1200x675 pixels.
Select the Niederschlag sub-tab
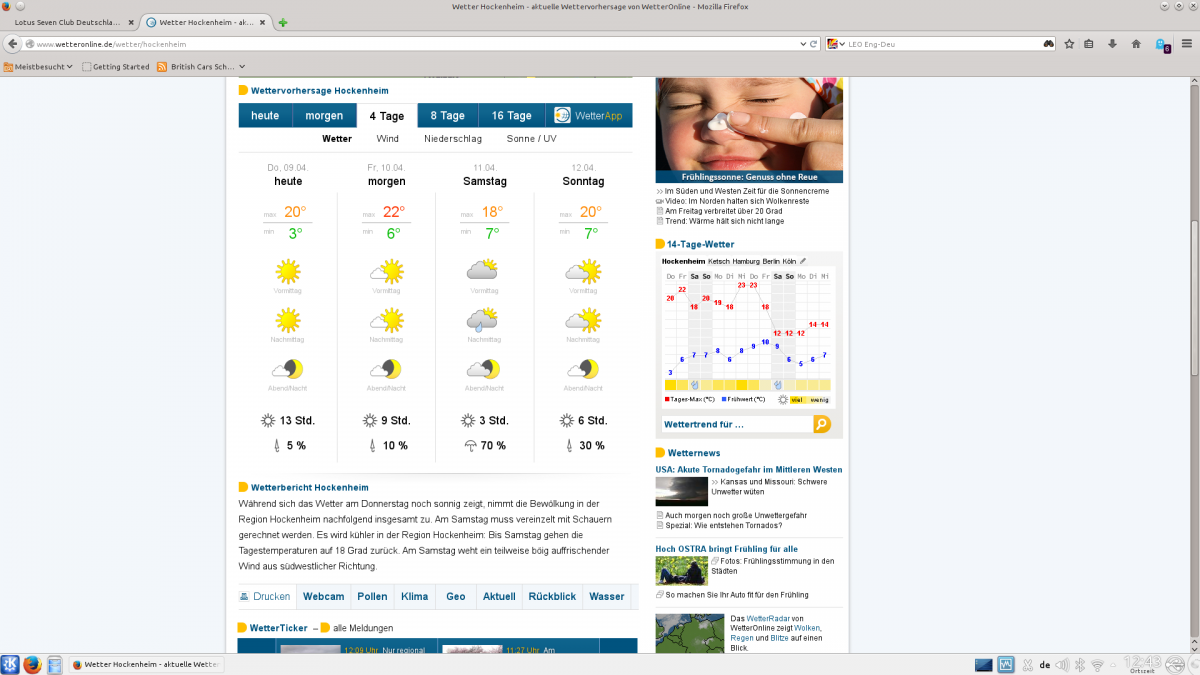(x=452, y=139)
